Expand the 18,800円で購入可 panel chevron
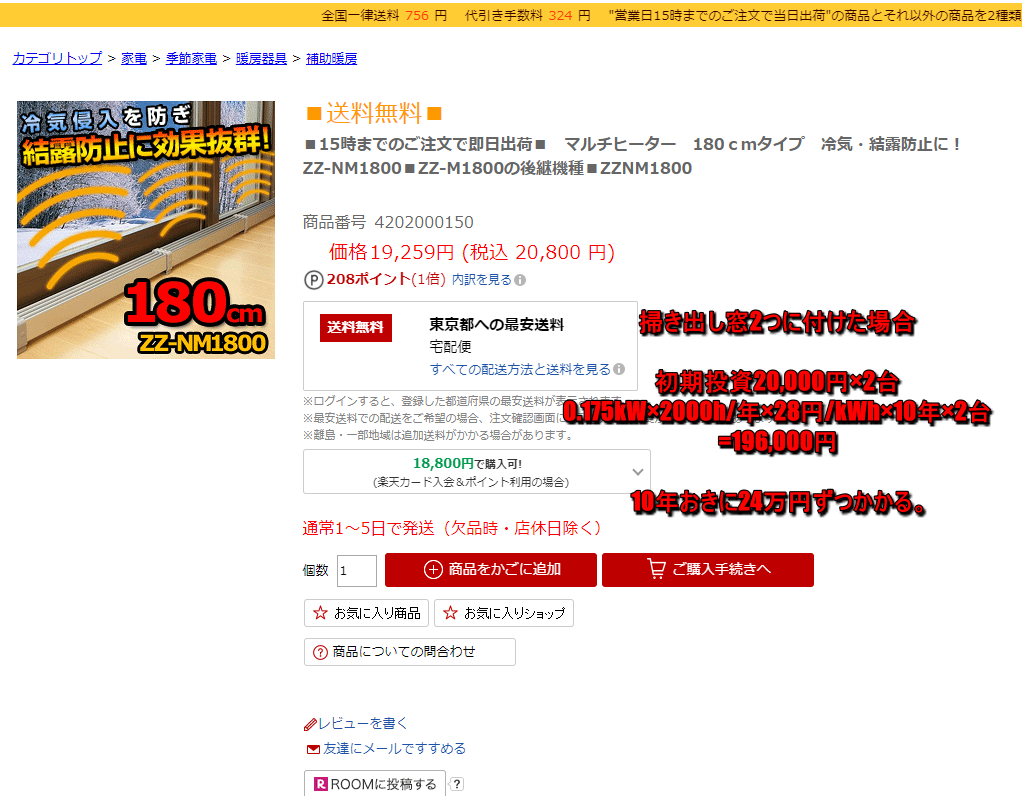This screenshot has height=796, width=1022. pyautogui.click(x=638, y=471)
